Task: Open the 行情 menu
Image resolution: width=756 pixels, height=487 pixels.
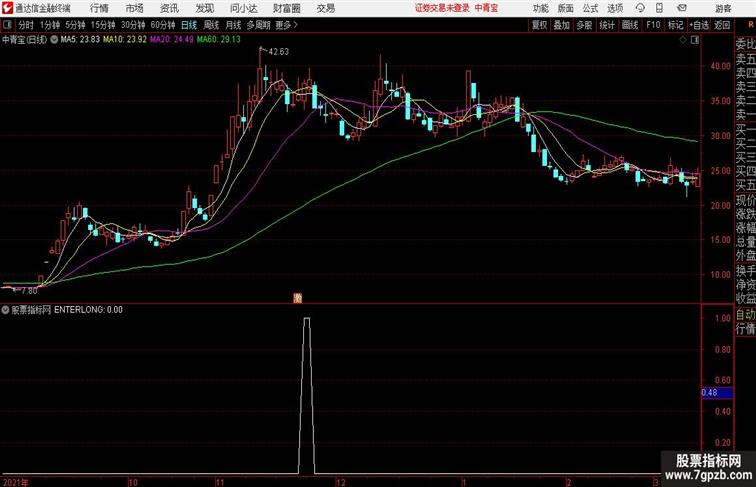Action: pos(99,8)
